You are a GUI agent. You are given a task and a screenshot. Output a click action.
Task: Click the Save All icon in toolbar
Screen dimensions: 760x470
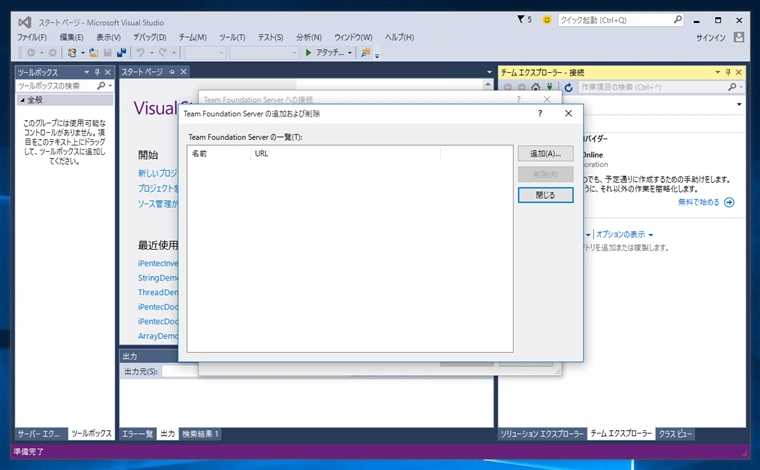(121, 52)
